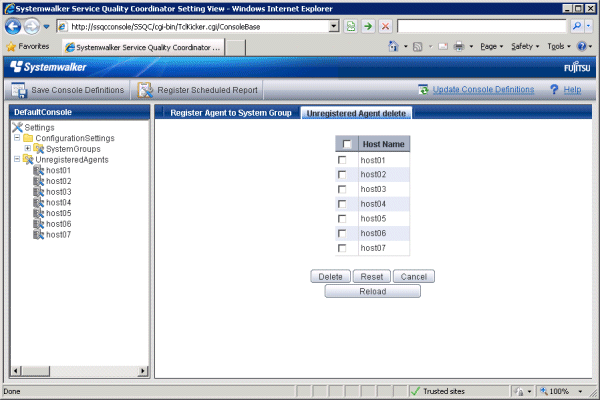Click the blue browser Help icon
Viewport: 600px width, 400px height.
point(582,46)
